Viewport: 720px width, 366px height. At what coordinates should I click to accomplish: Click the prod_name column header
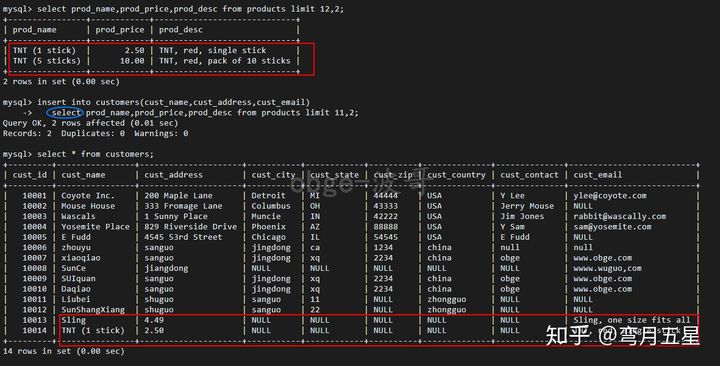(34, 30)
